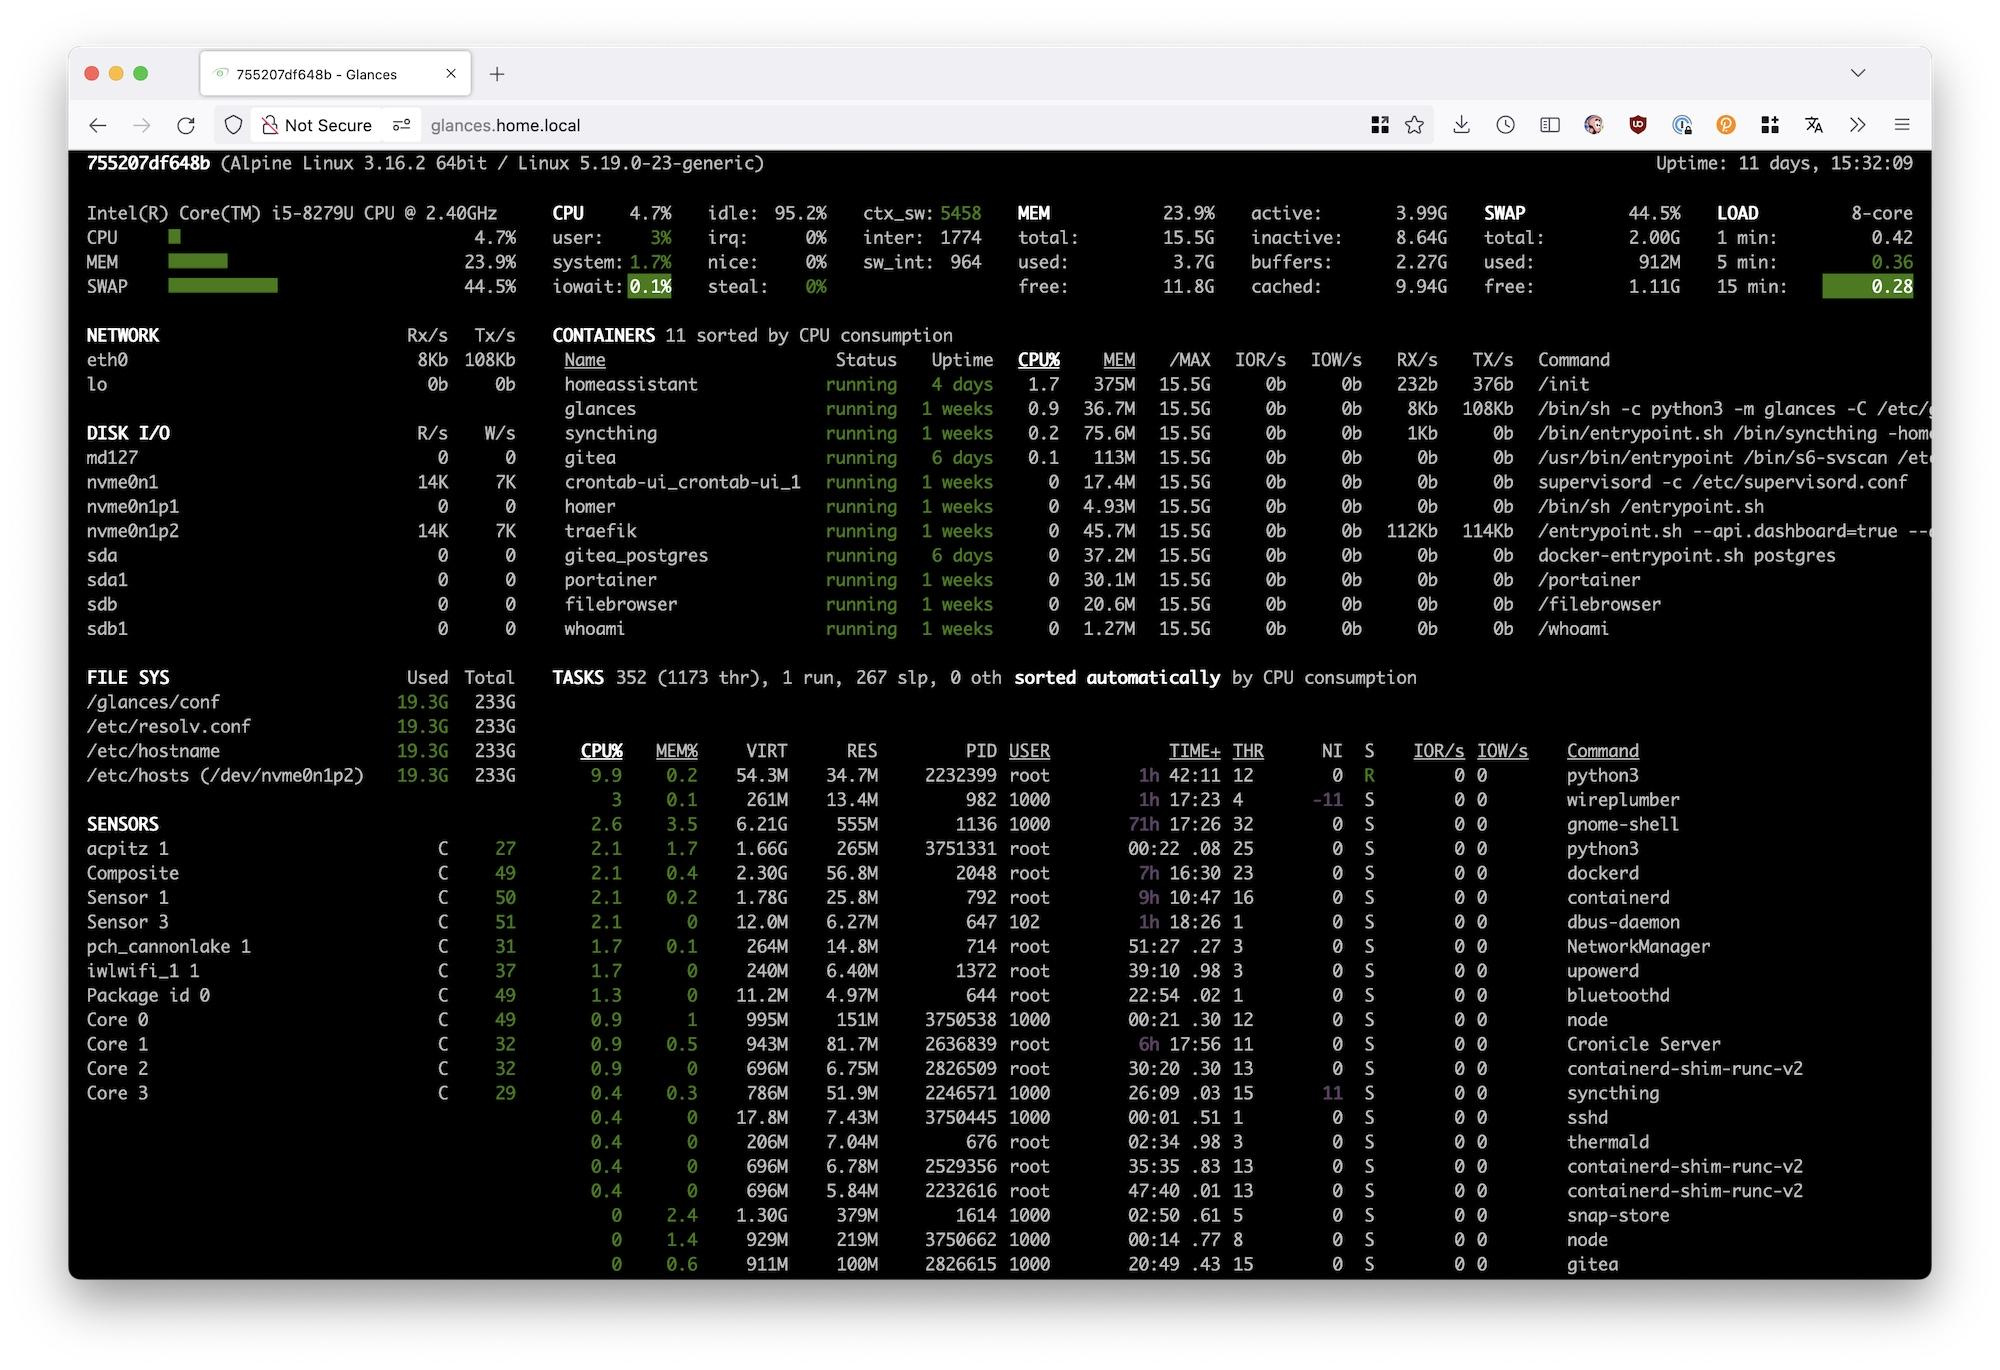Bookmark this page with star icon
This screenshot has width=2000, height=1370.
point(1414,125)
